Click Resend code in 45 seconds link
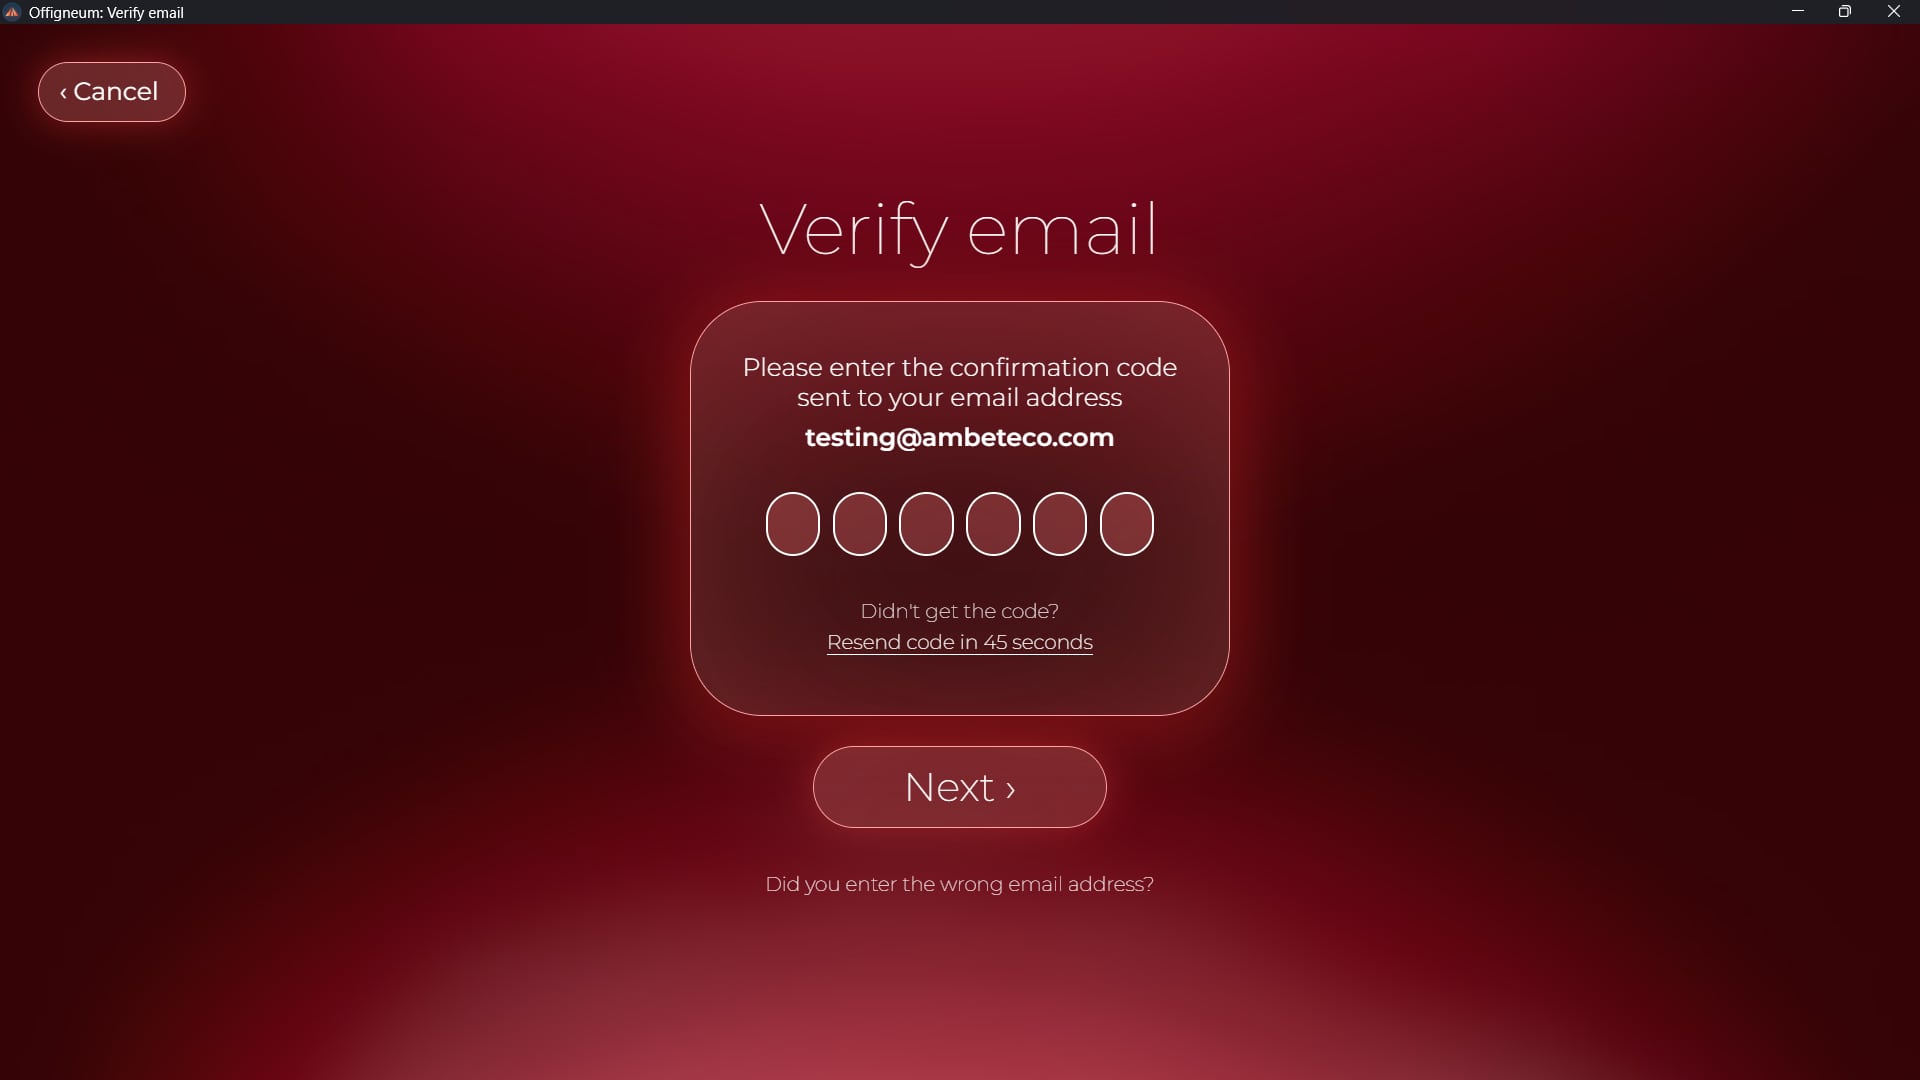 959,642
